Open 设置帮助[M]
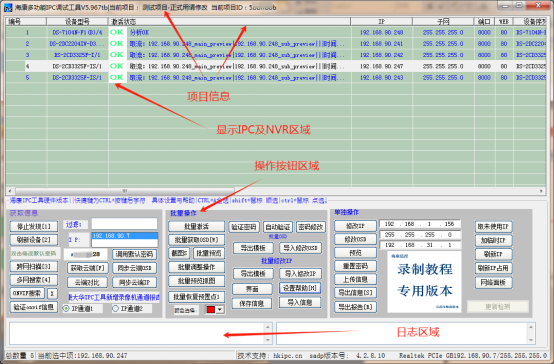This screenshot has width=554, height=364. (x=300, y=288)
